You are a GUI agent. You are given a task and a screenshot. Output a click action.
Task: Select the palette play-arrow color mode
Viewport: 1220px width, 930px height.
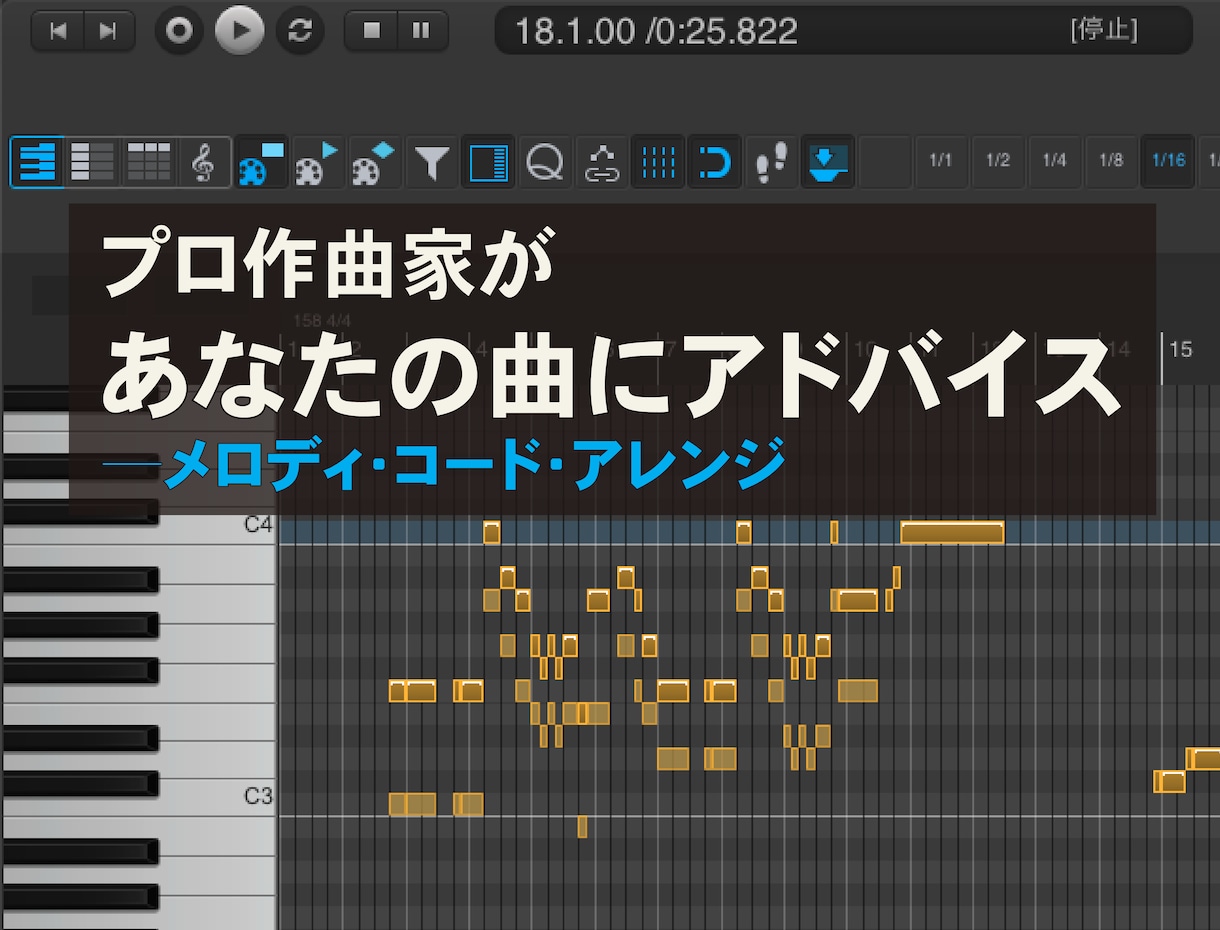(x=318, y=162)
